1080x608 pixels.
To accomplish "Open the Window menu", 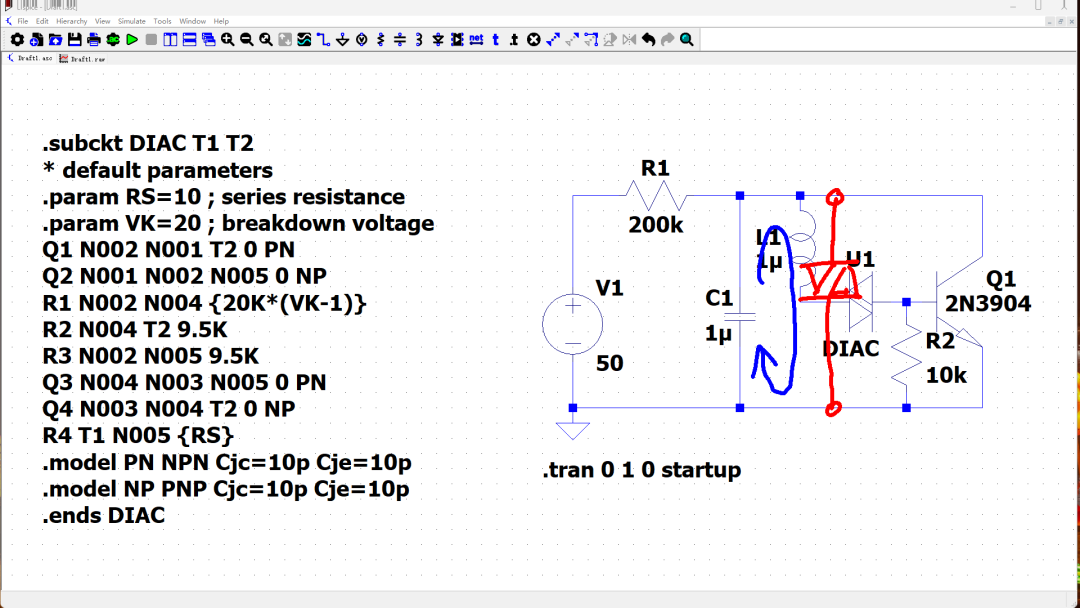I will point(192,21).
